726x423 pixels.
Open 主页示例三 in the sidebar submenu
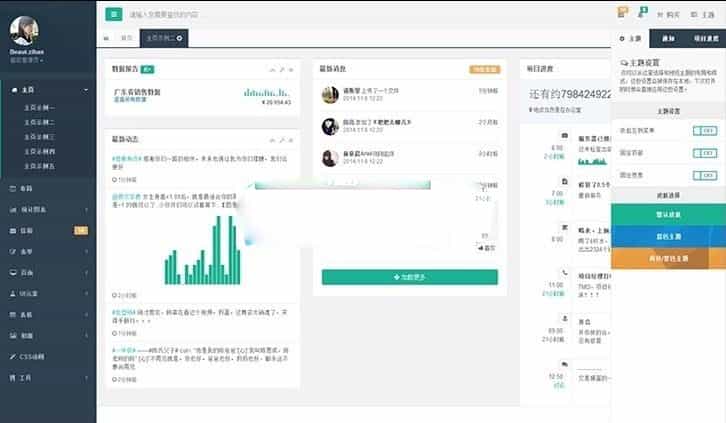point(39,137)
